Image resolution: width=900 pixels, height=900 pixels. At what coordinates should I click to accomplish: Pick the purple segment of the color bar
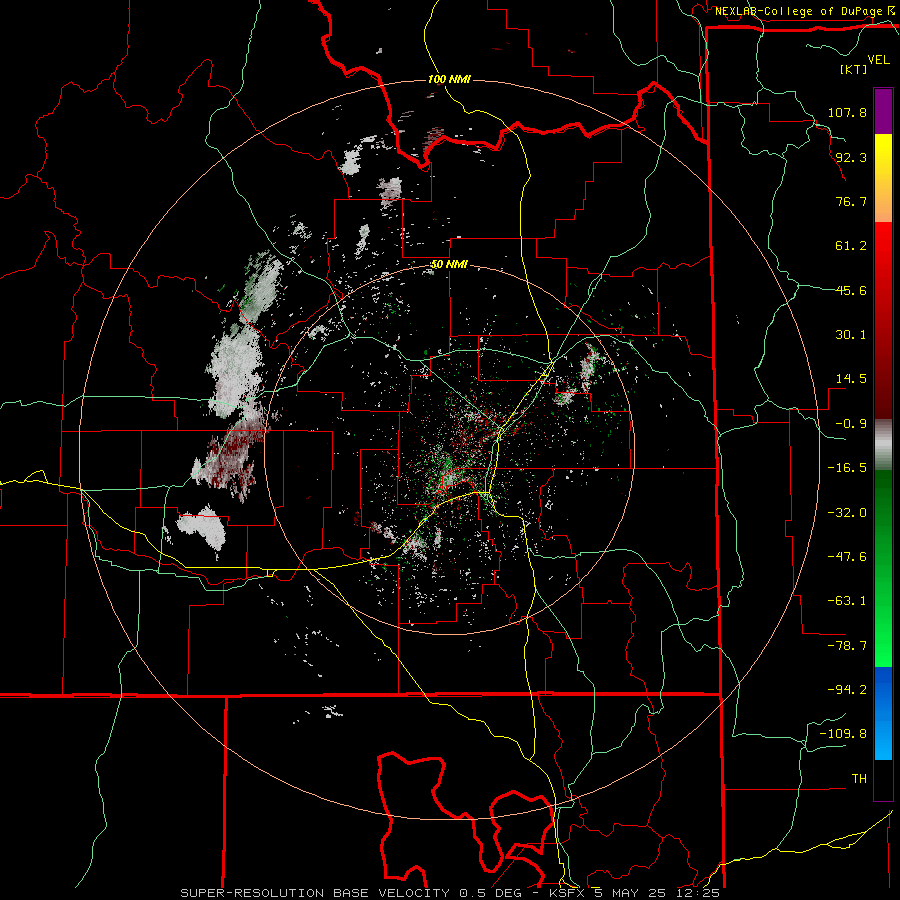tap(883, 111)
